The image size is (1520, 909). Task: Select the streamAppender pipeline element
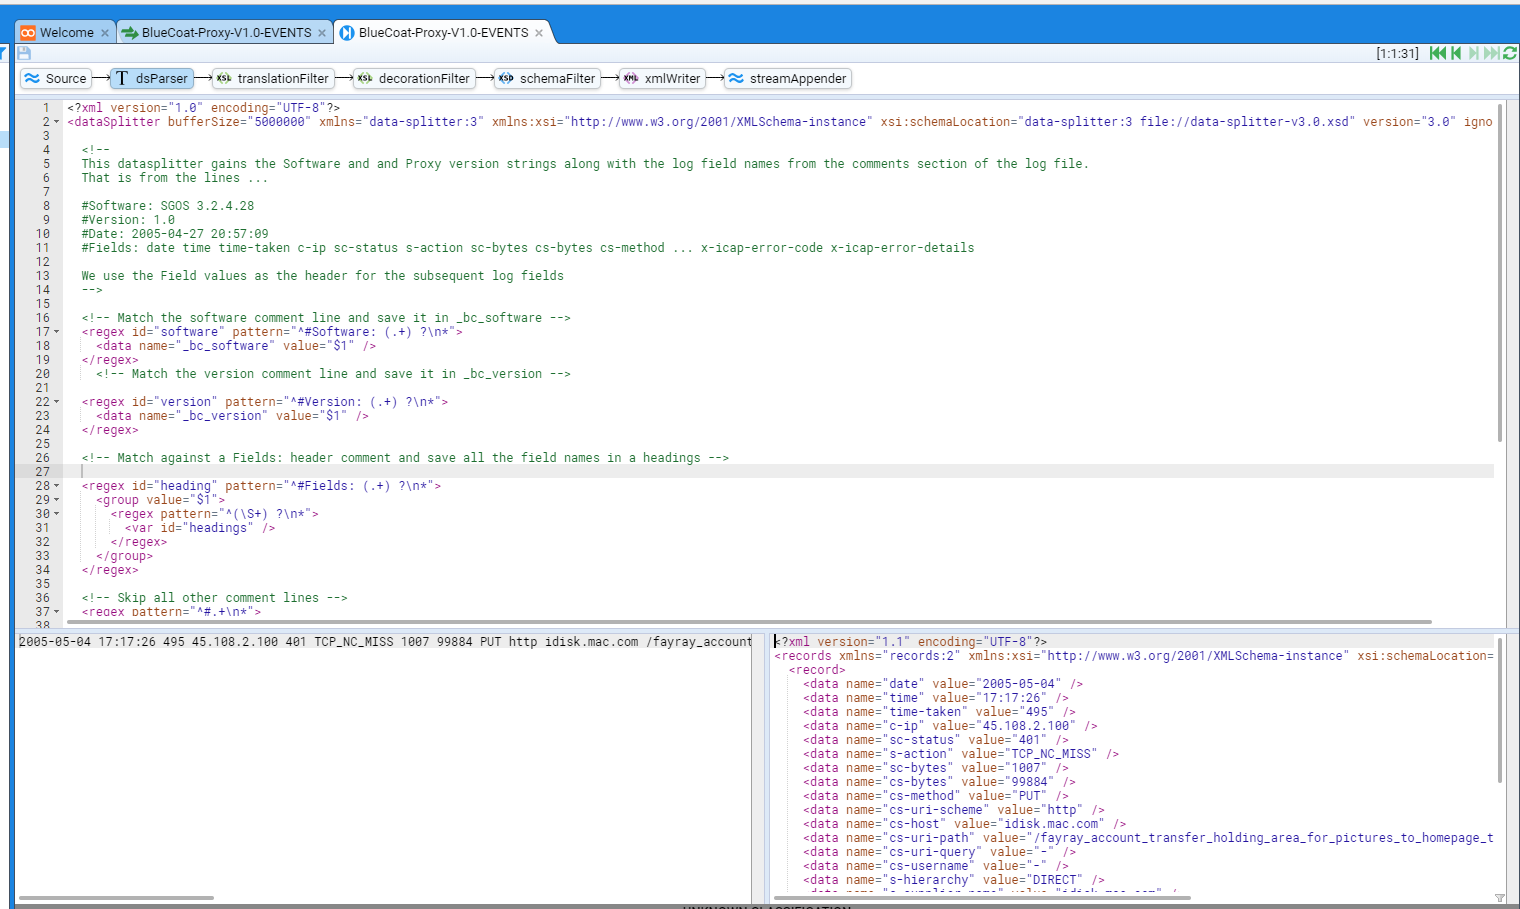point(788,79)
